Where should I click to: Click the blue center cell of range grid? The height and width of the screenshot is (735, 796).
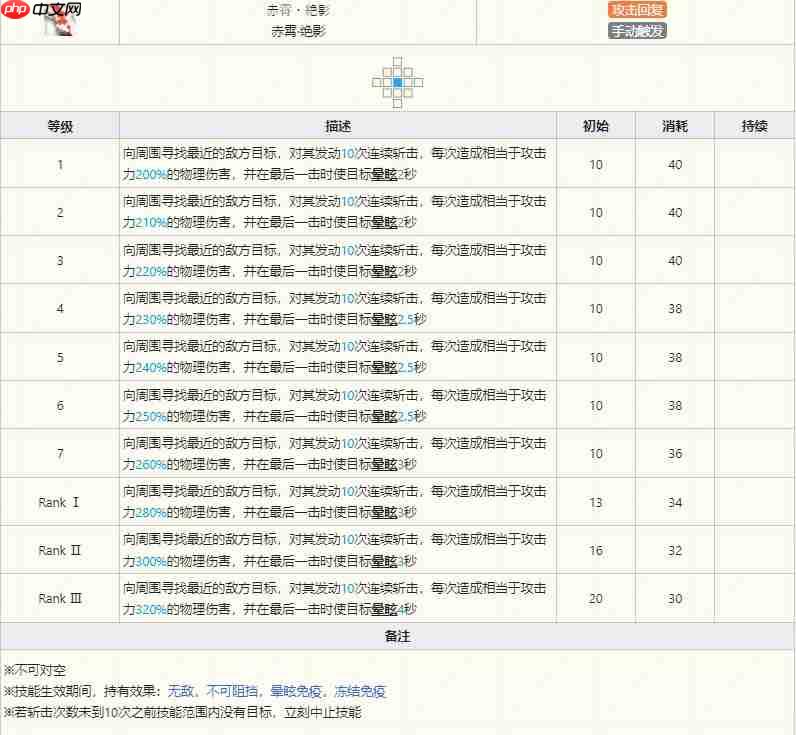(x=397, y=81)
